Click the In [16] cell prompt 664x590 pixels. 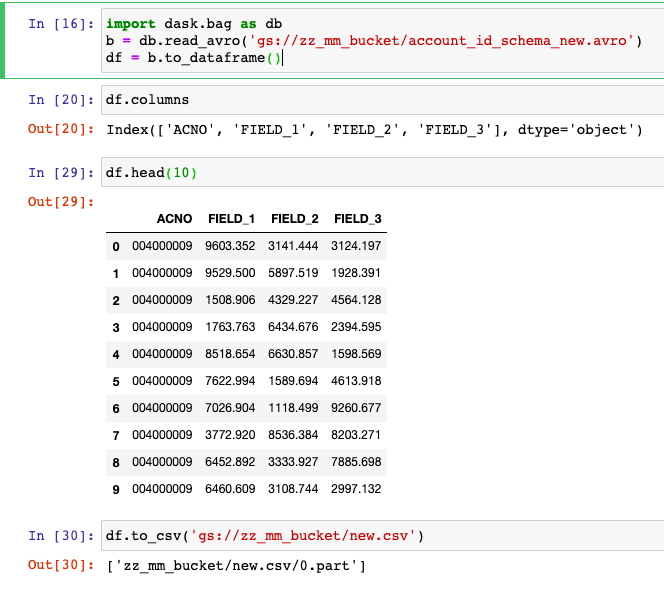tap(61, 23)
